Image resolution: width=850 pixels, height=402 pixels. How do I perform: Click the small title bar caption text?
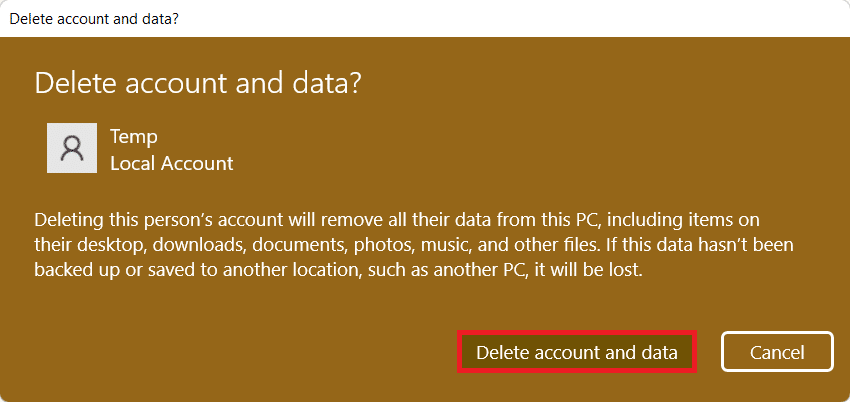87,18
